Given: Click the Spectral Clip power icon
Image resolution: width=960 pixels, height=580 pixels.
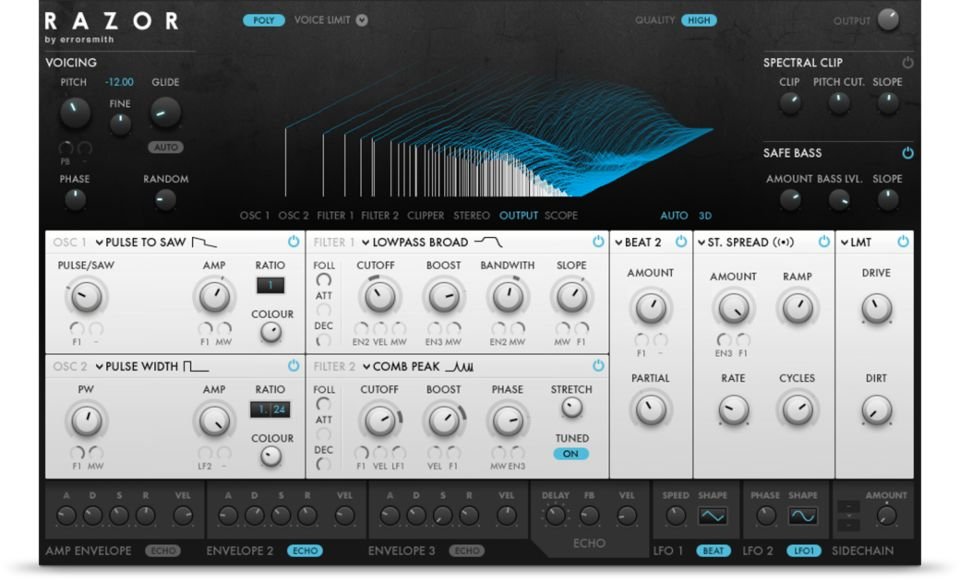Looking at the screenshot, I should 907,62.
